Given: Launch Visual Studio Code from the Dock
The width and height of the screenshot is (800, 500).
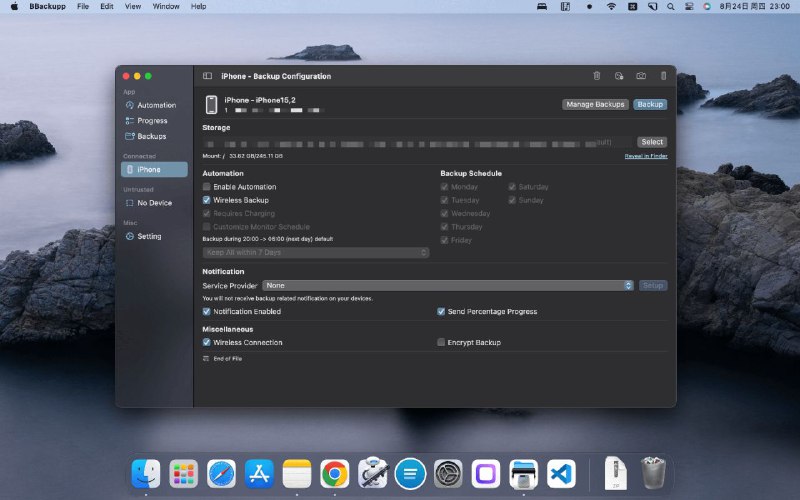Looking at the screenshot, I should pos(561,473).
